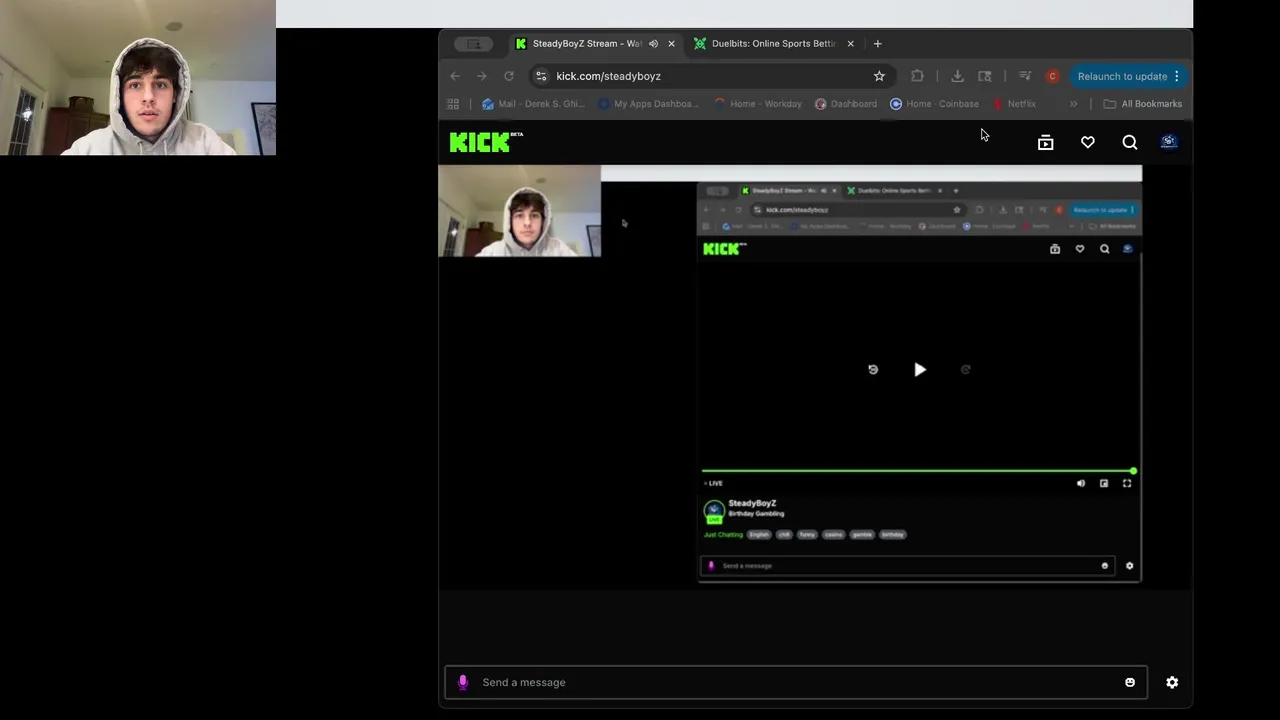This screenshot has width=1280, height=720.
Task: Open the Kick browse icon in the header
Action: coord(1046,143)
